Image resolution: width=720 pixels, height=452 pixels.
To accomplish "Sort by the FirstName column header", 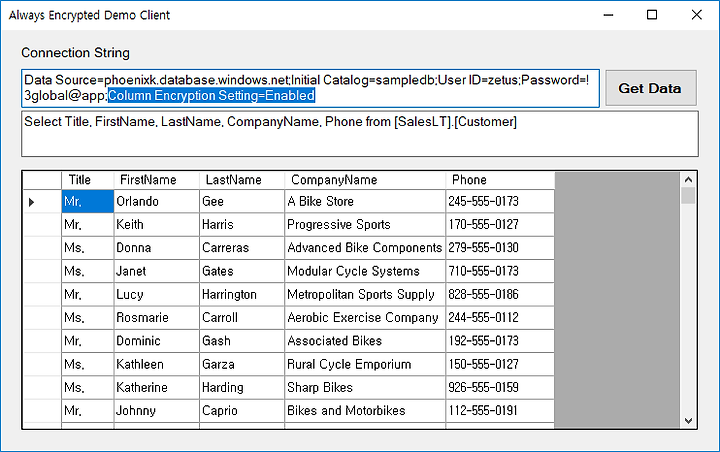I will (157, 180).
